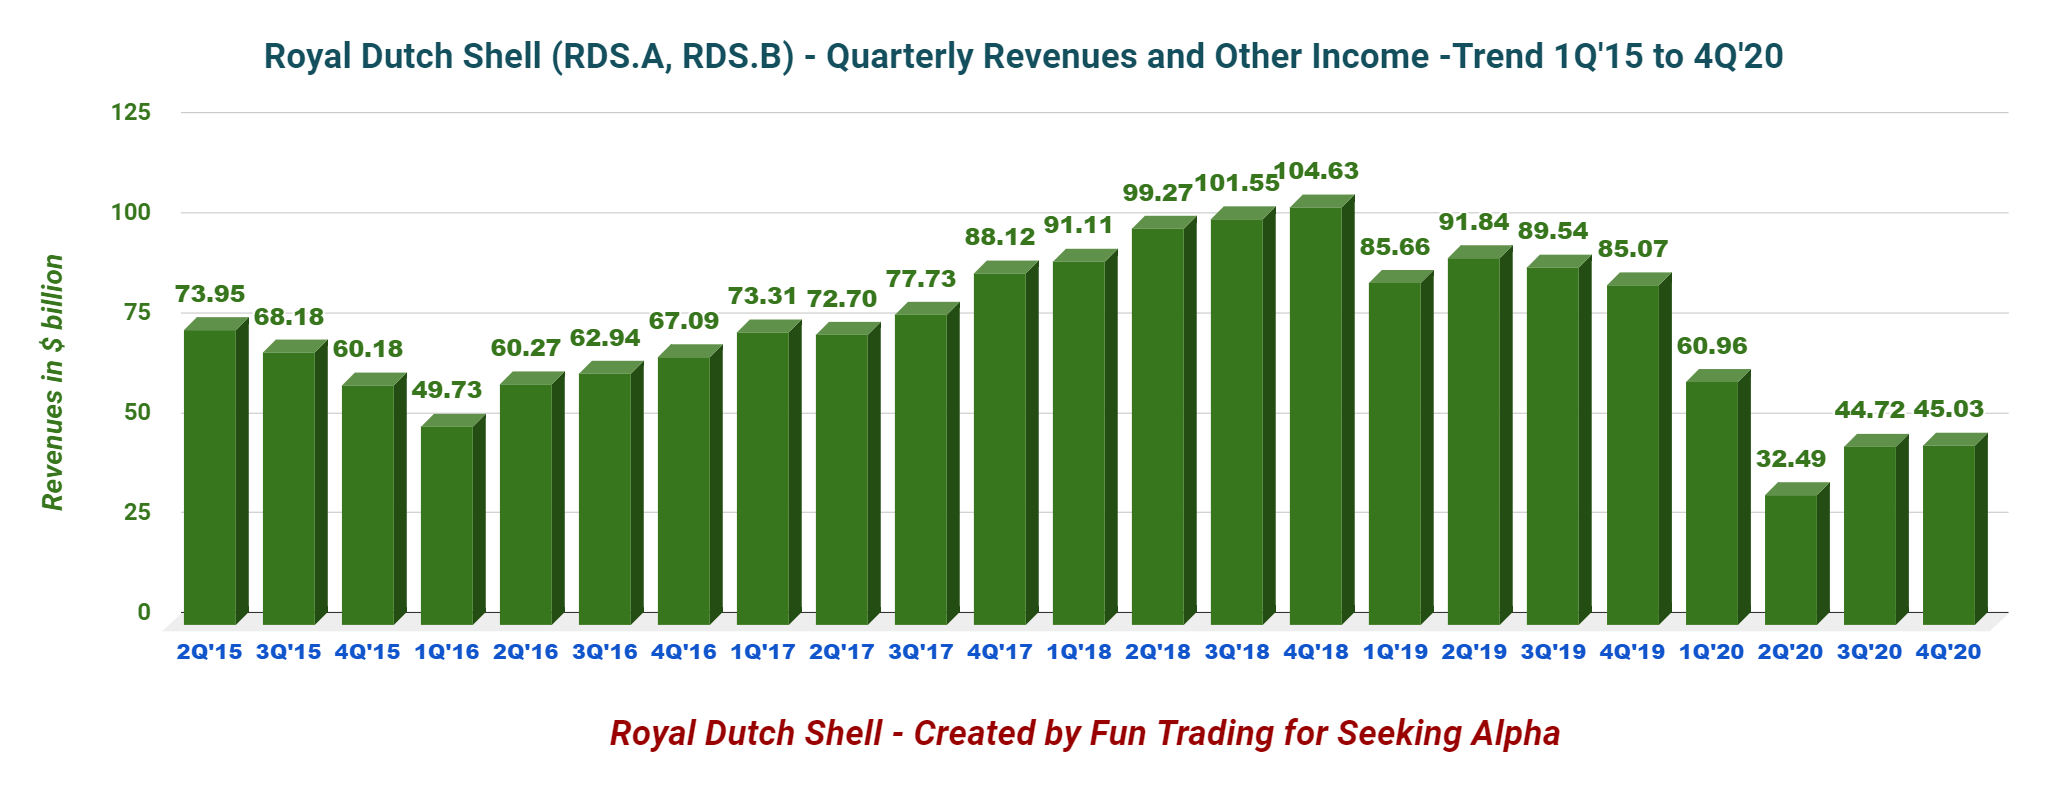Click the 2Q'15 axis label
This screenshot has width=2048, height=791.
[x=210, y=652]
